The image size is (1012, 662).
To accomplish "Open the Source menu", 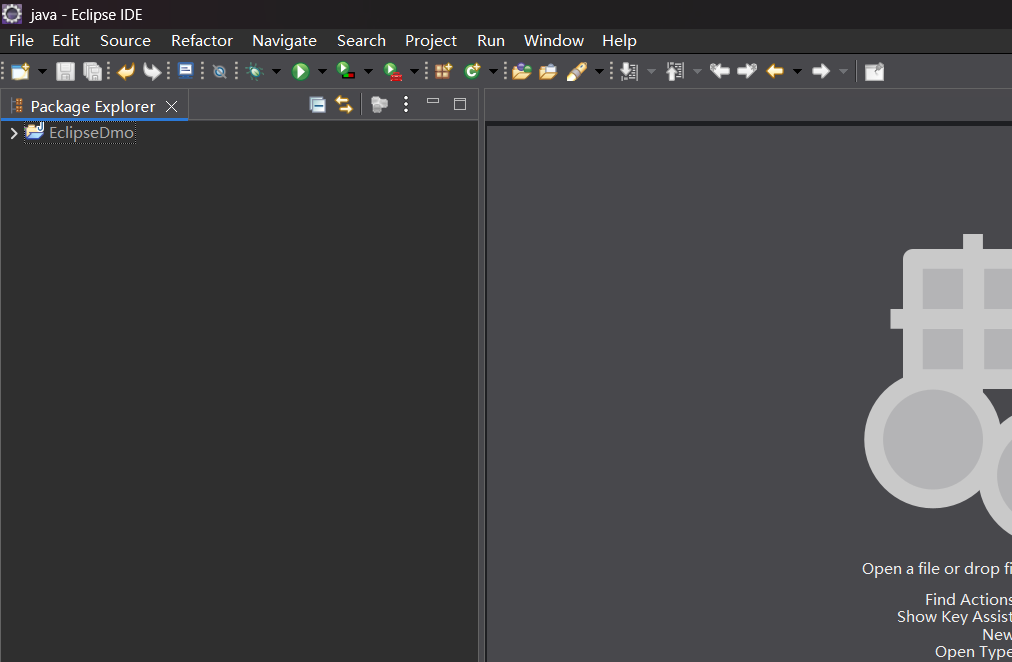I will 125,41.
